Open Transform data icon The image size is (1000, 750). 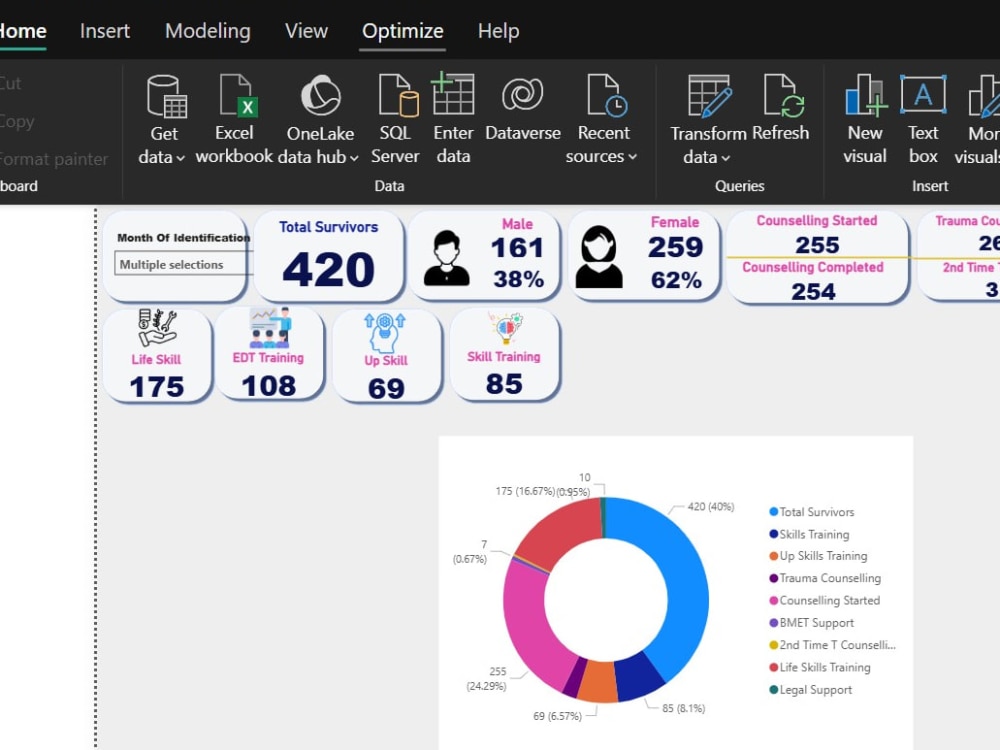709,96
